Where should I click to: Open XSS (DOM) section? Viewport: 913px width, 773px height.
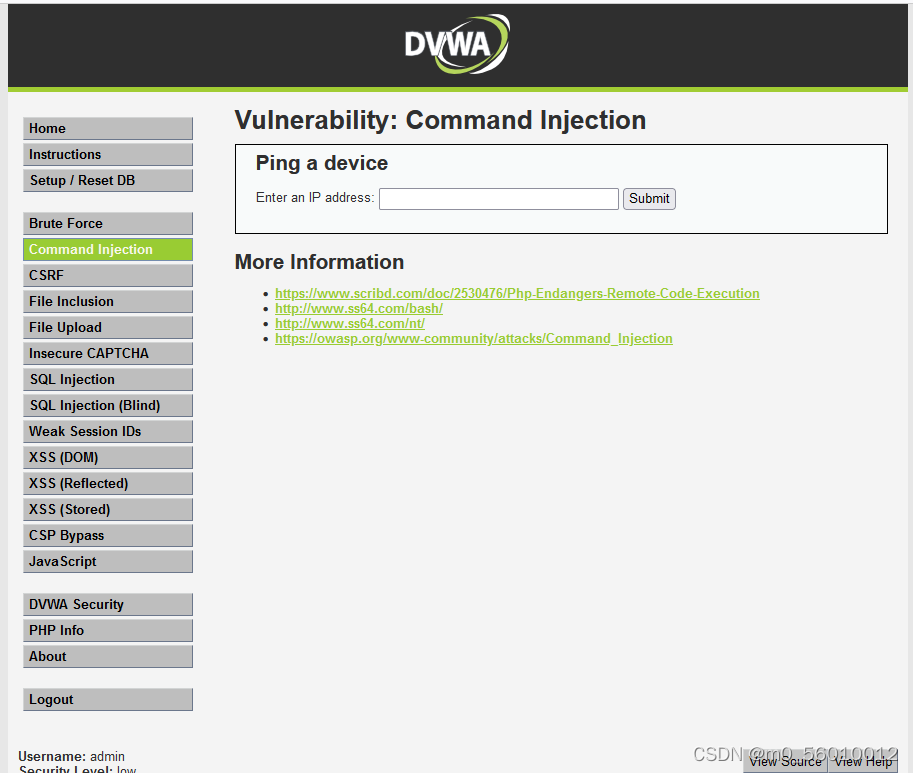click(x=108, y=458)
